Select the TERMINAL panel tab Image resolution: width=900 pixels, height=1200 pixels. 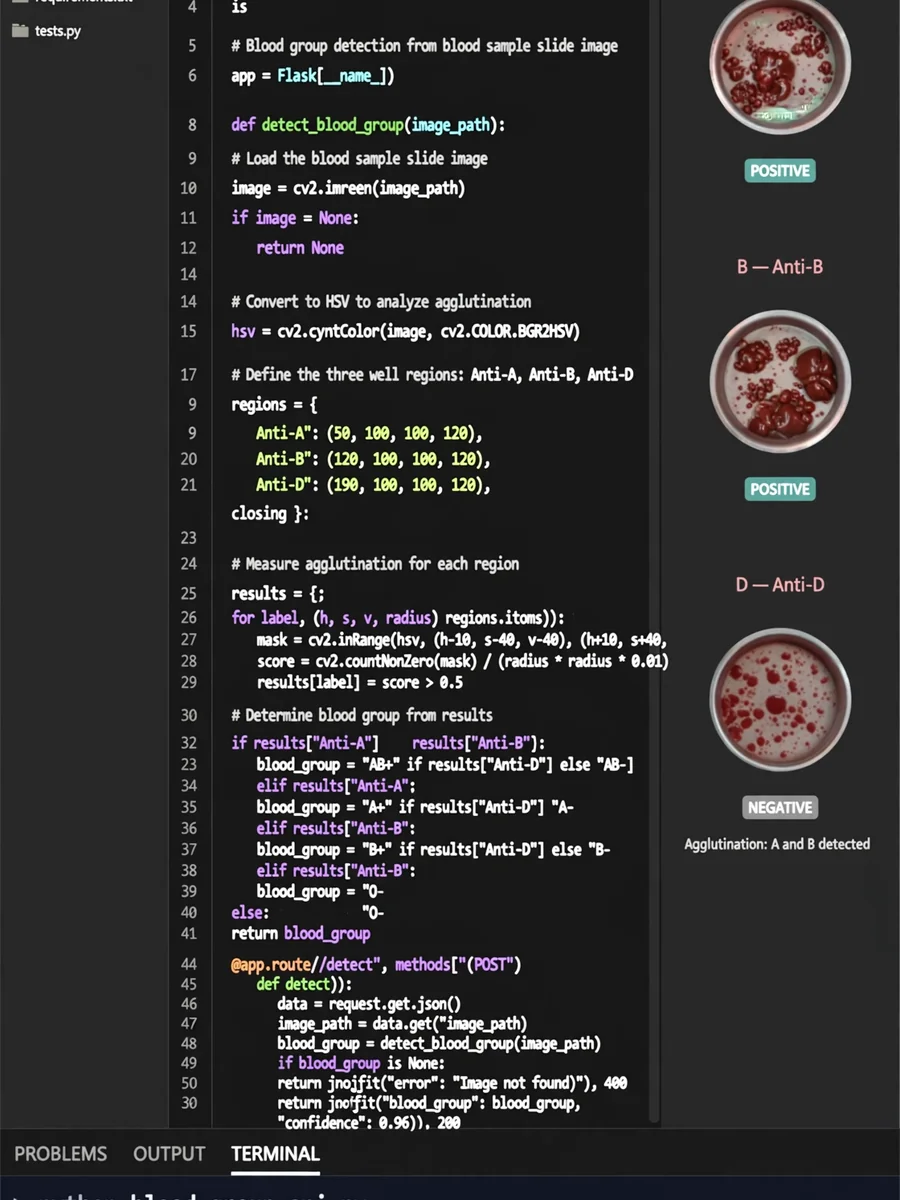275,1153
